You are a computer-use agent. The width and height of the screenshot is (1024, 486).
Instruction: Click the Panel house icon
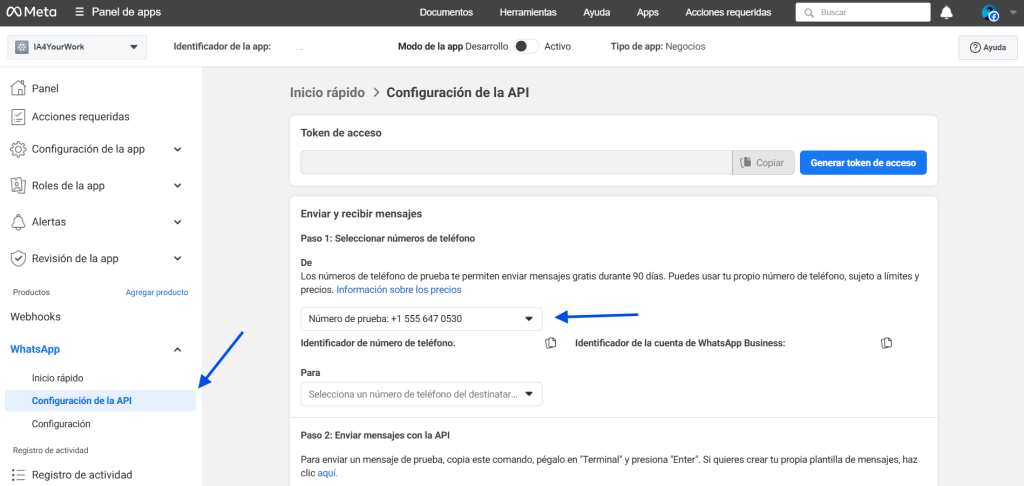[18, 88]
